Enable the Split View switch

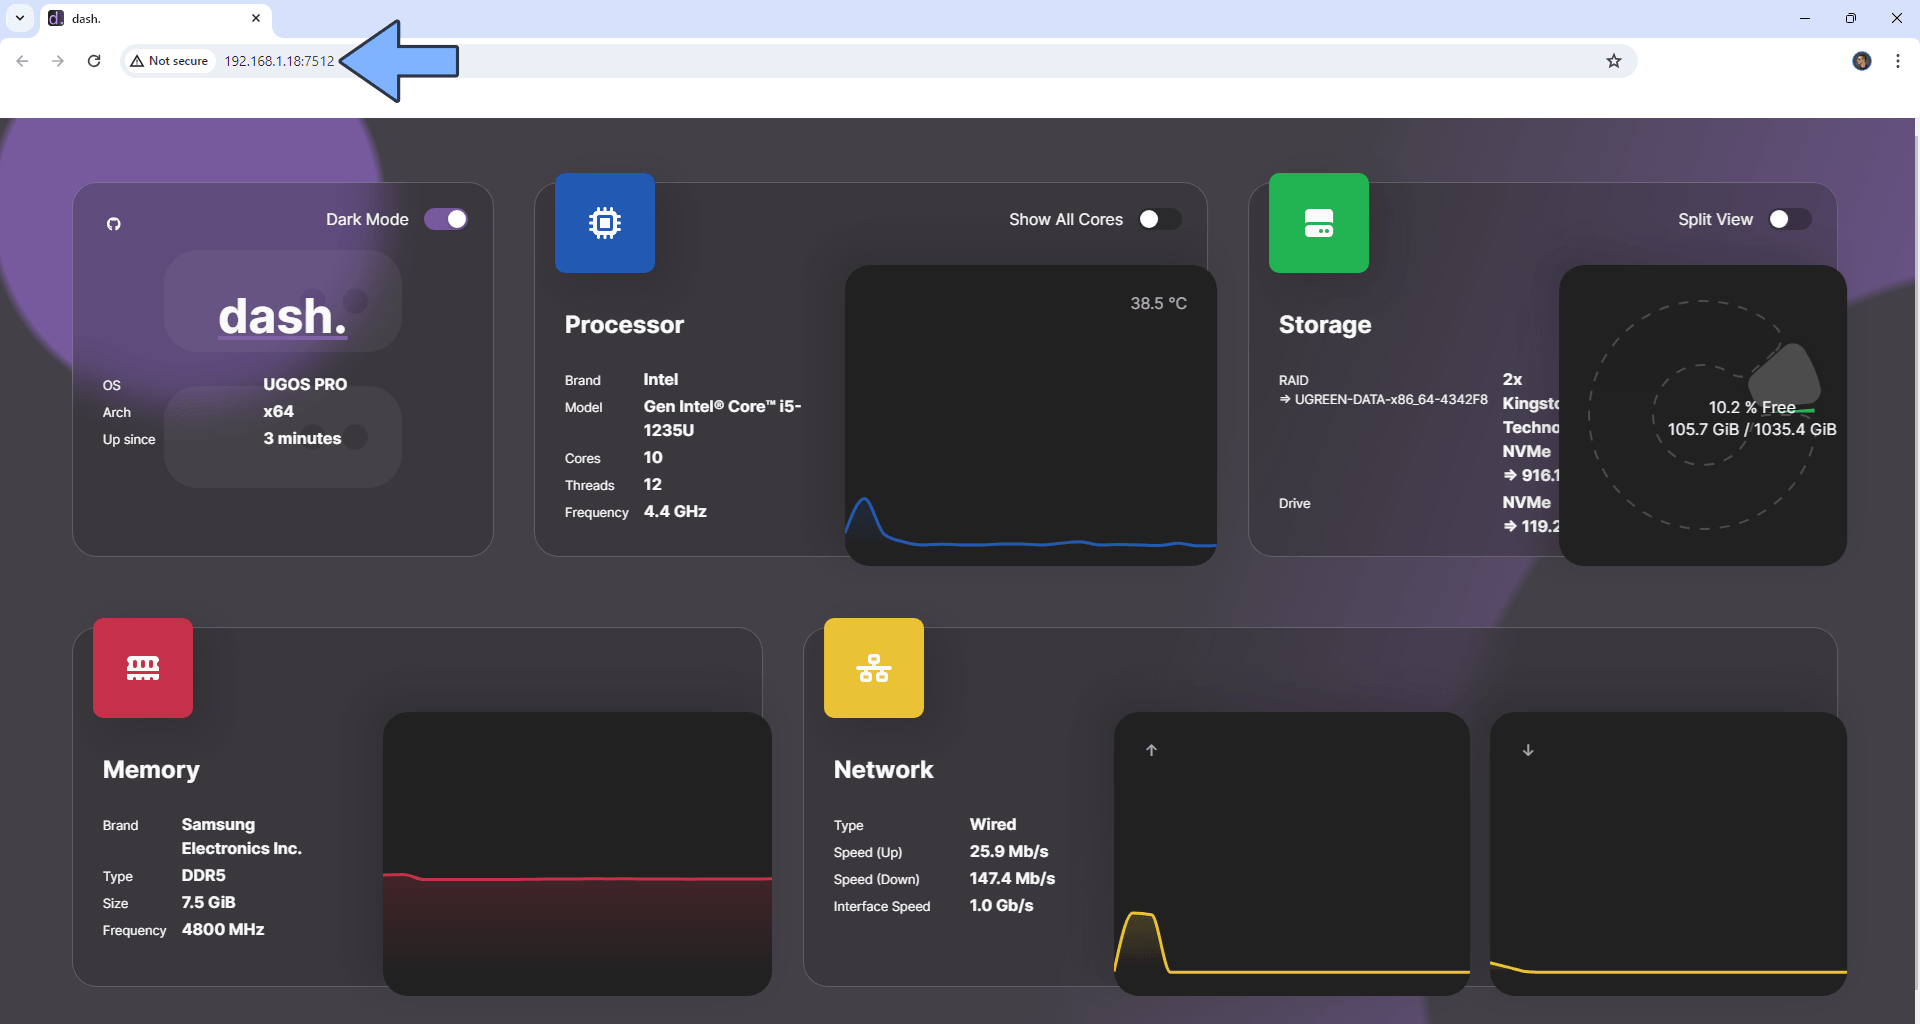pyautogui.click(x=1790, y=219)
